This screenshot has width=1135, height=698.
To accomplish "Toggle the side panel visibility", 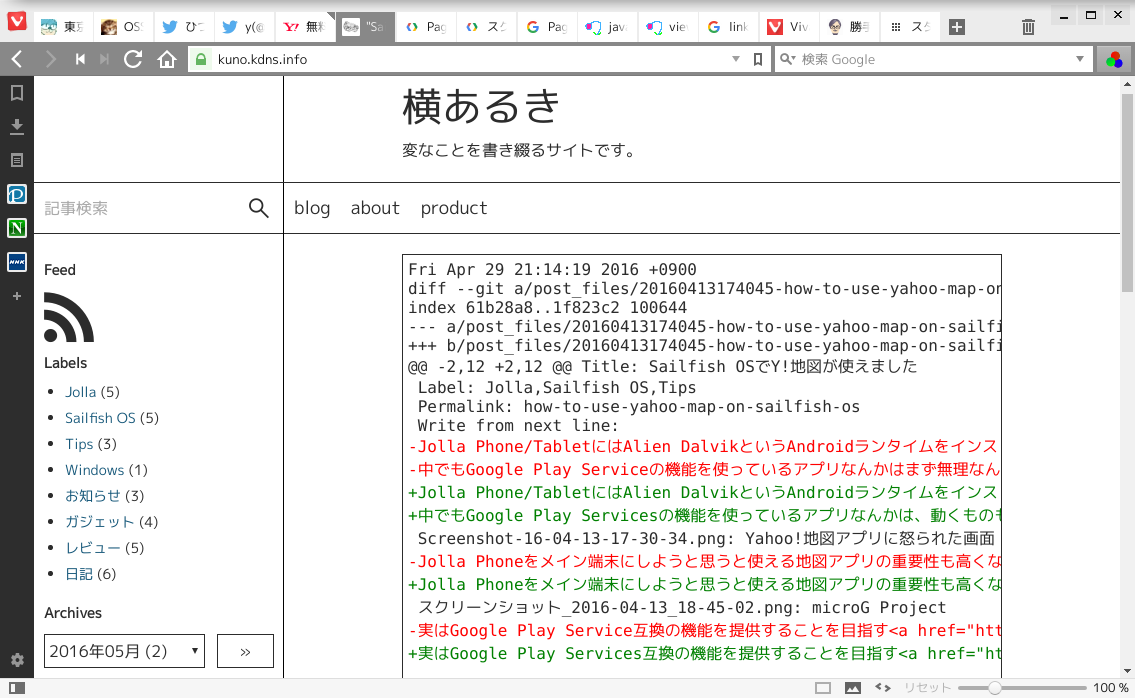I will coord(17,687).
